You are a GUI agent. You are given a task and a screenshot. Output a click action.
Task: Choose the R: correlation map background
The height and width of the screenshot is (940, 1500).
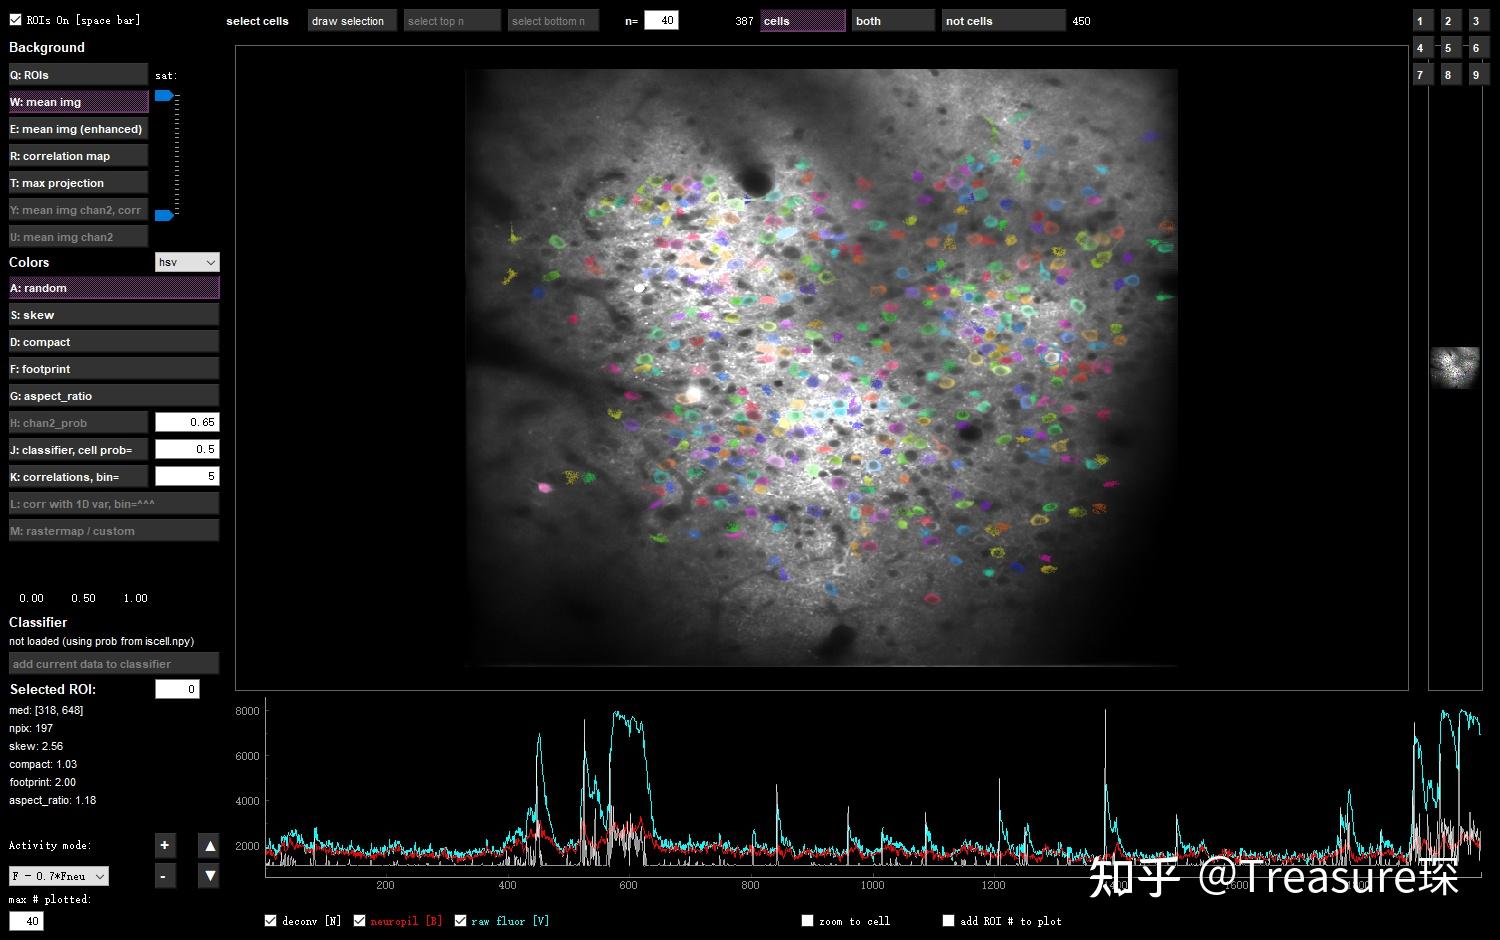(x=78, y=156)
